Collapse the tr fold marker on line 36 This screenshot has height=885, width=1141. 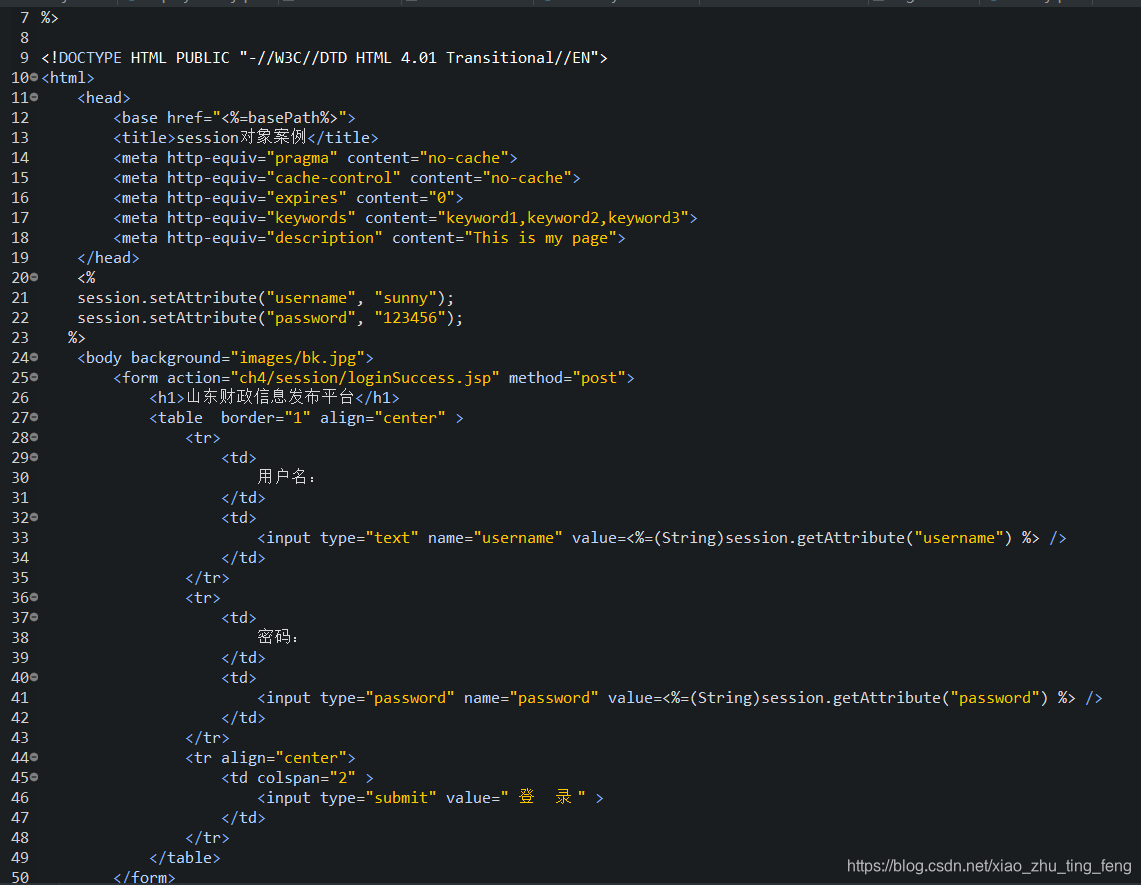34,598
